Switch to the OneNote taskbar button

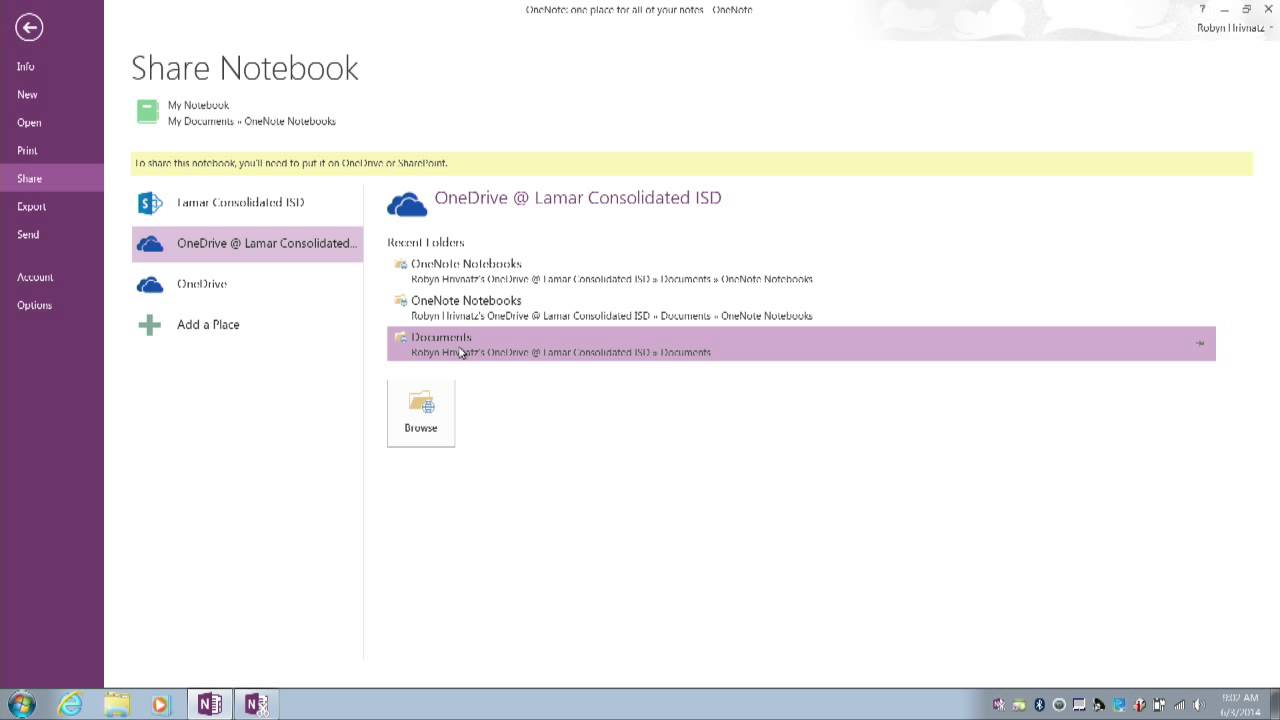coord(209,705)
